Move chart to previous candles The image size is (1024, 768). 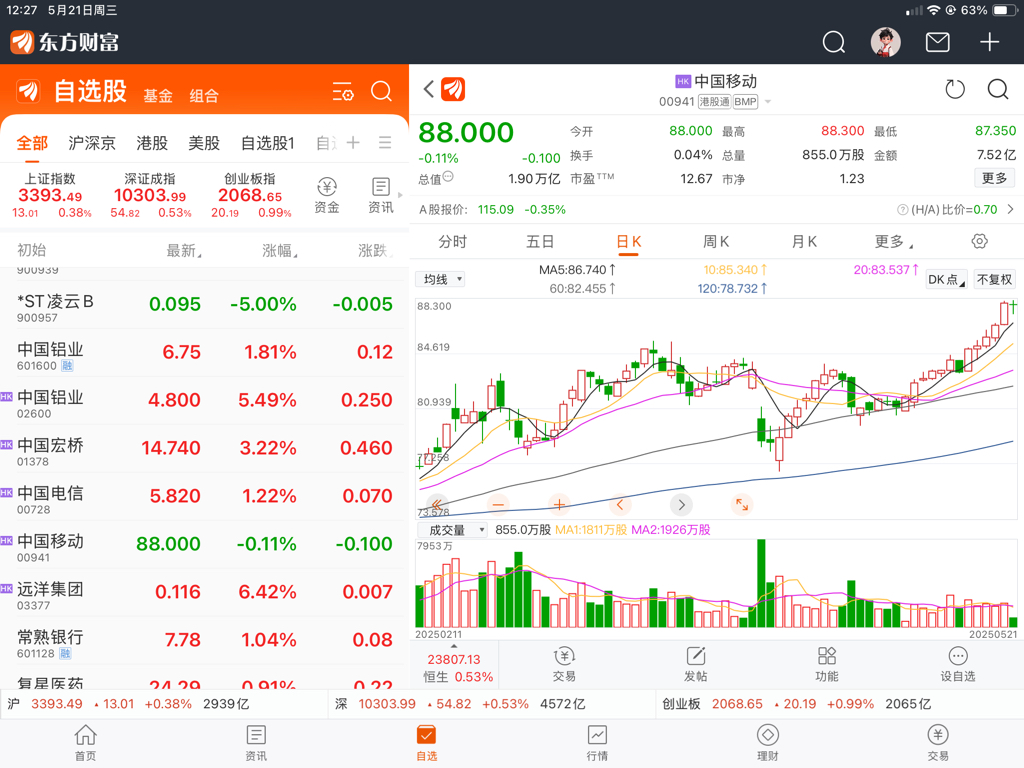point(620,505)
